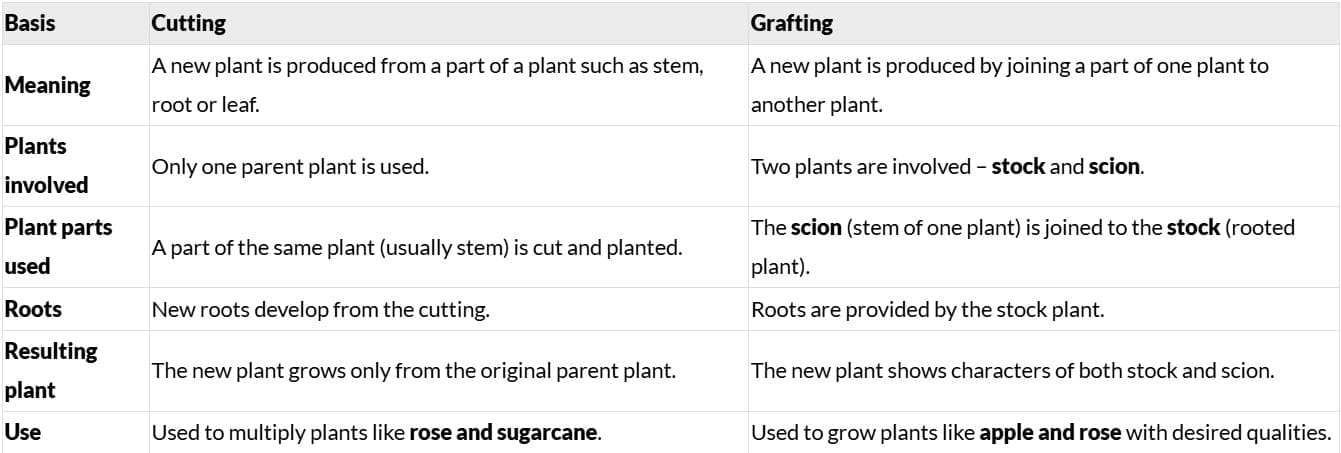Click the 'Grafting' column header

[791, 22]
